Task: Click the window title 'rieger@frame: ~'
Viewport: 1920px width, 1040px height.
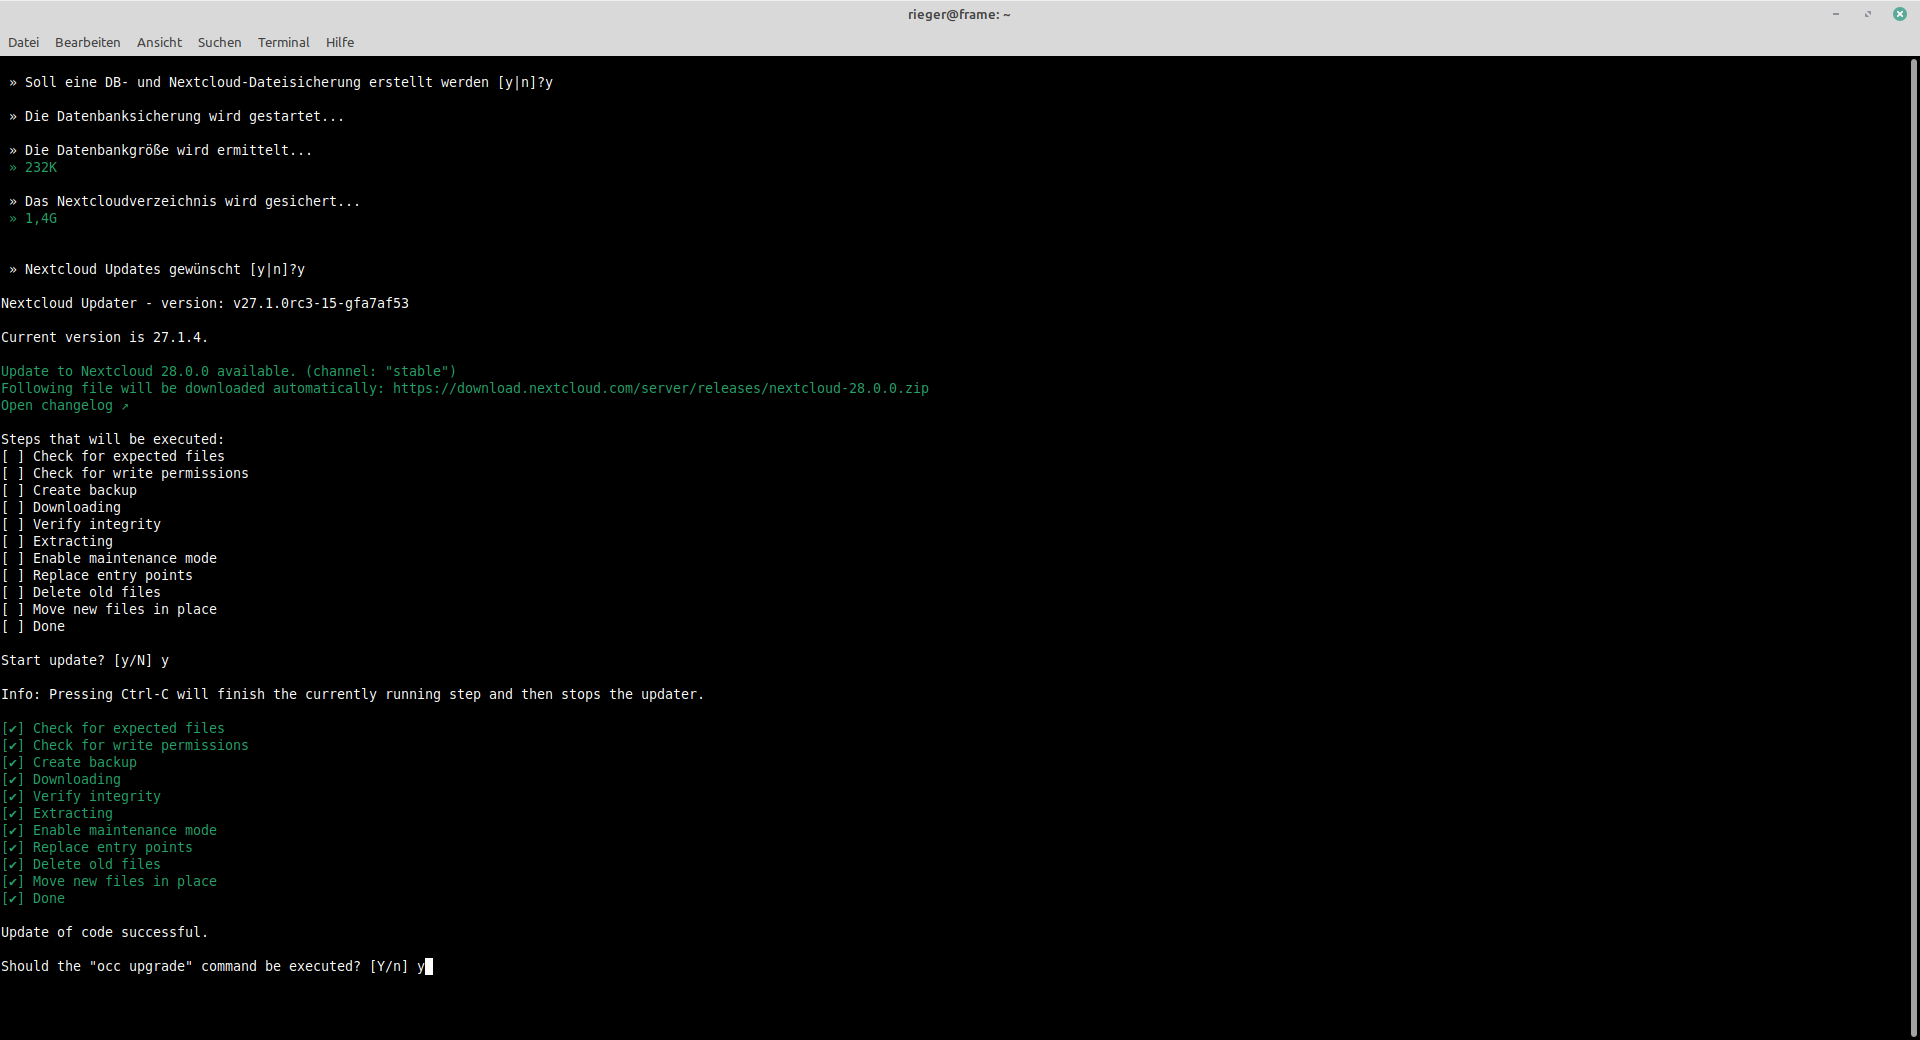Action: coord(959,14)
